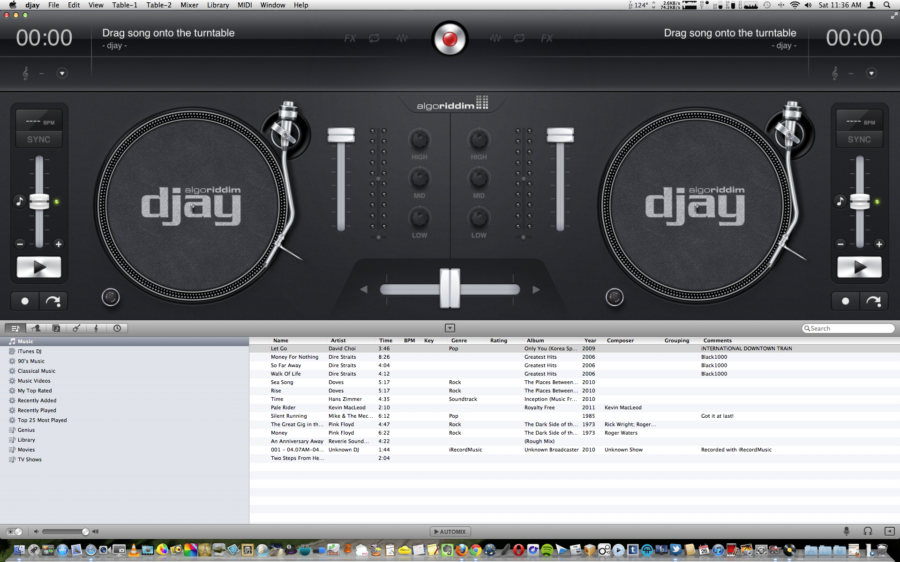This screenshot has width=900, height=562.
Task: Toggle right deck key lock note icon
Action: [840, 201]
